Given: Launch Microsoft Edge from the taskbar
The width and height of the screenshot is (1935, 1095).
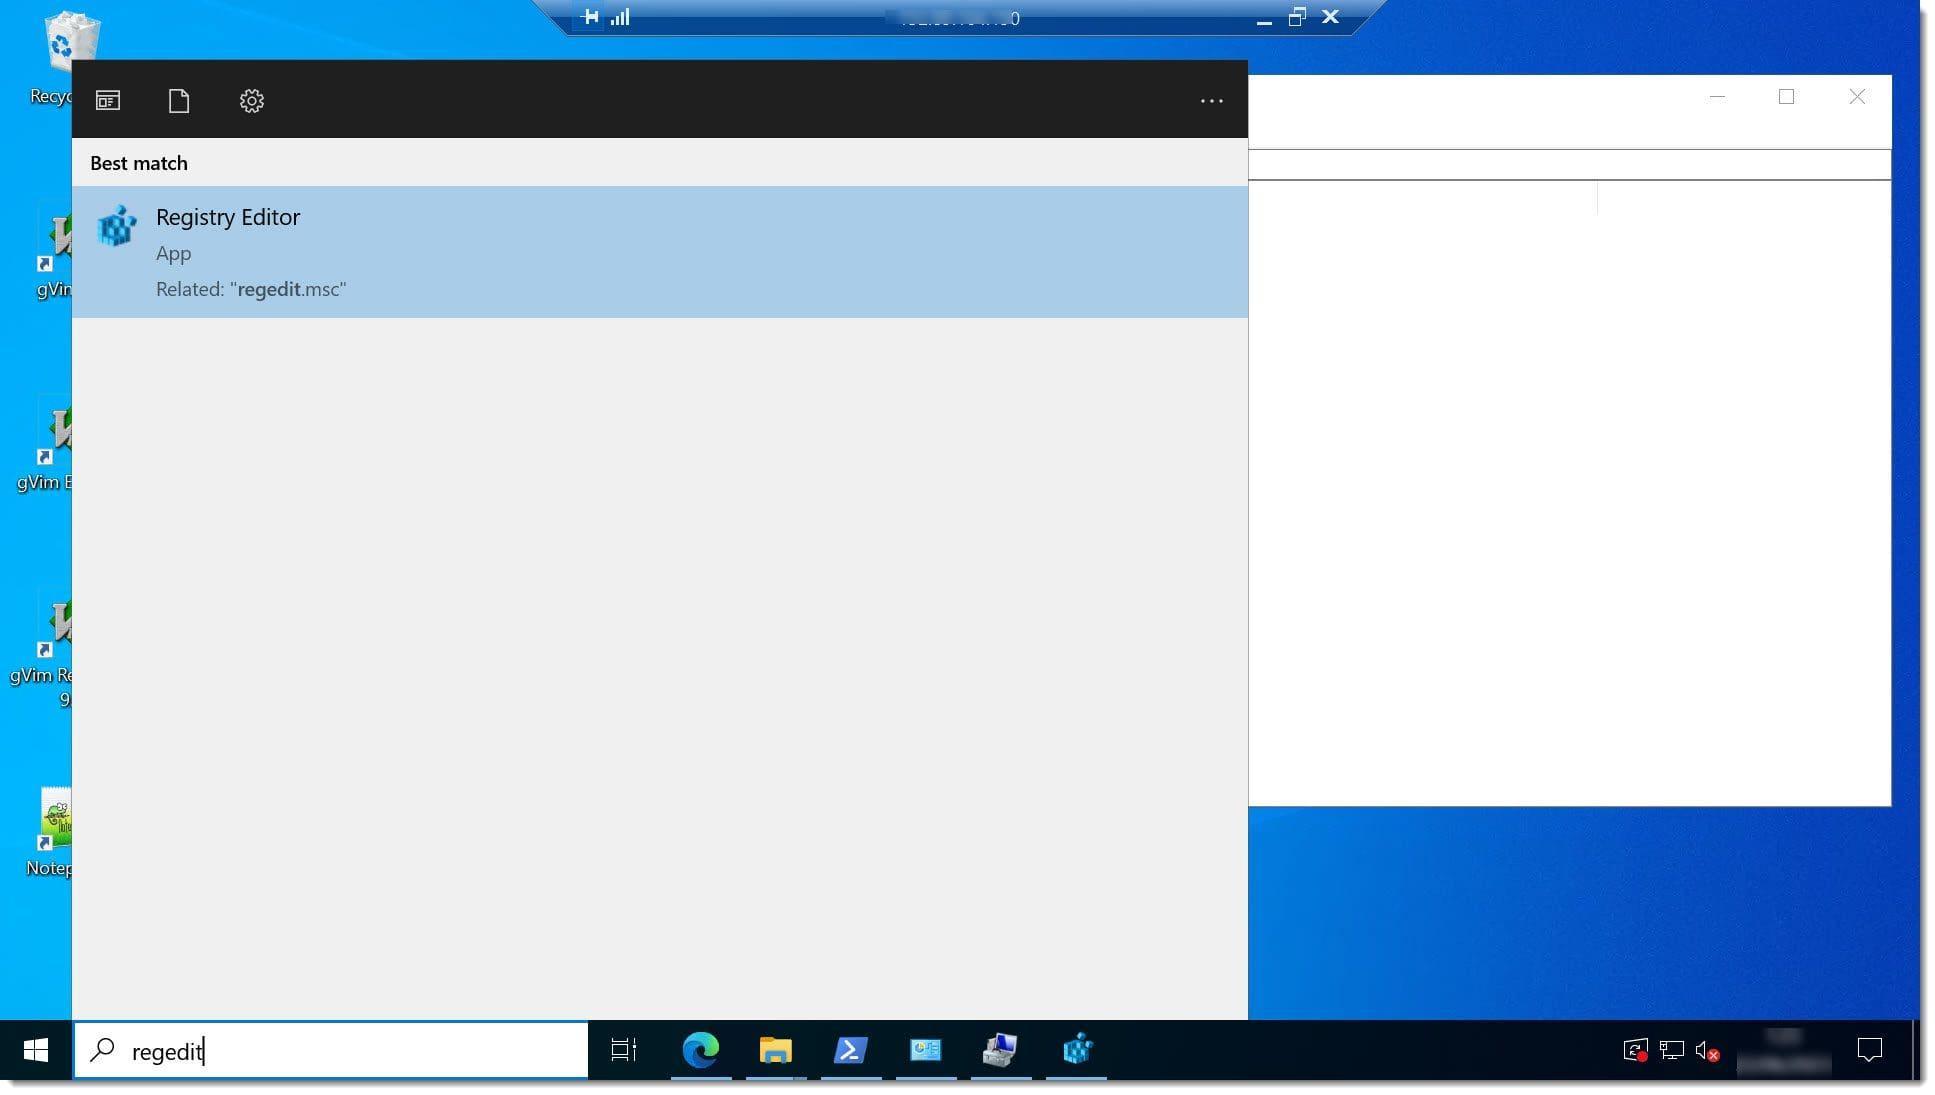Looking at the screenshot, I should (701, 1050).
